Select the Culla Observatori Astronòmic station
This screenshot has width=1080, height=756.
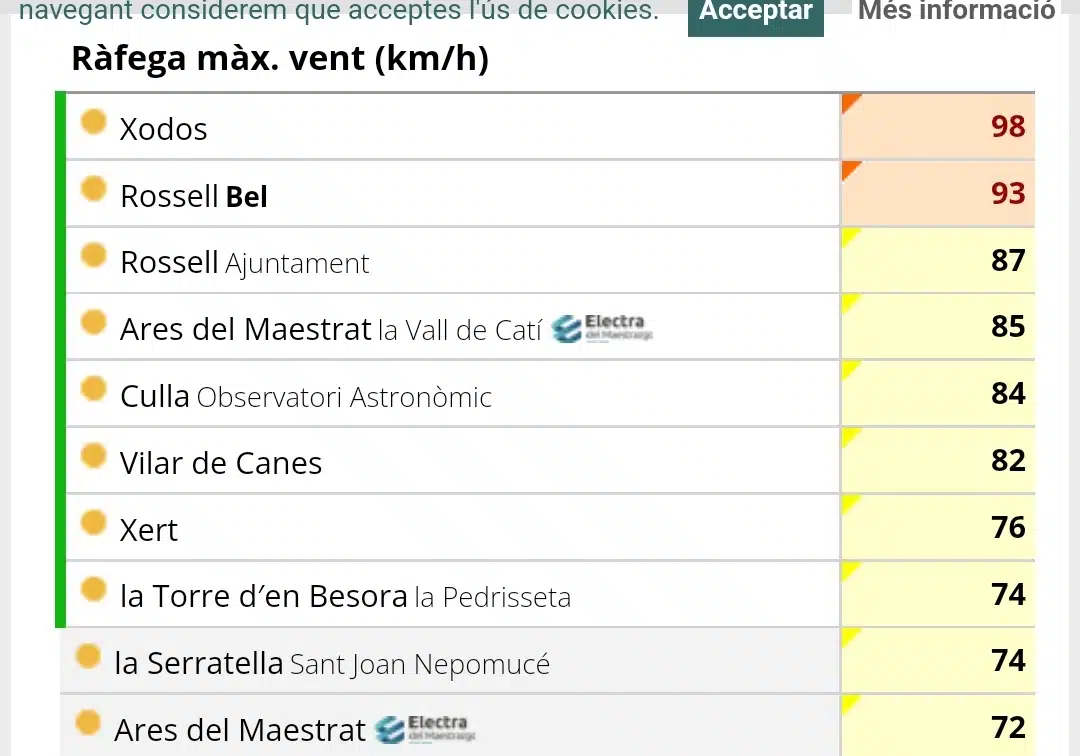click(x=306, y=397)
